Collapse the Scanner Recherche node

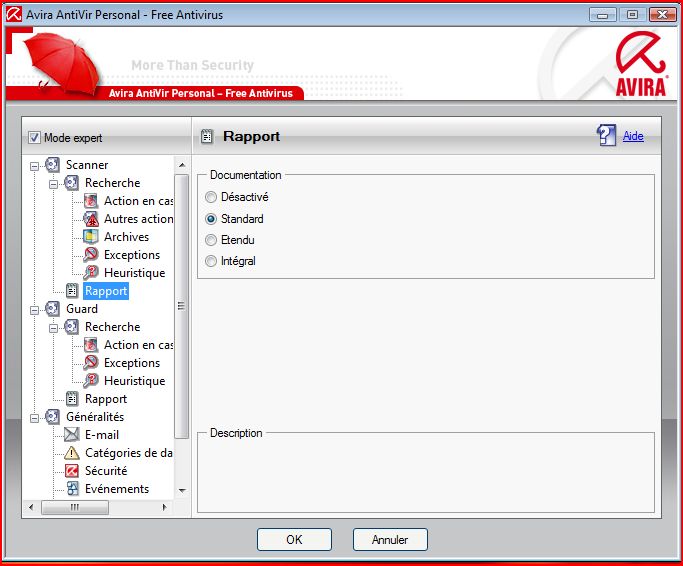click(x=53, y=184)
